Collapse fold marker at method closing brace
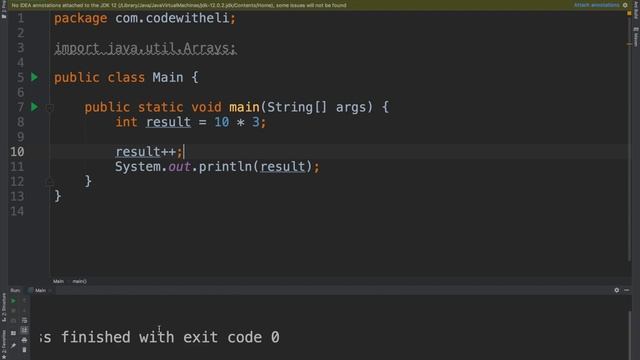Screen dimensions: 640x360 pyautogui.click(x=49, y=181)
